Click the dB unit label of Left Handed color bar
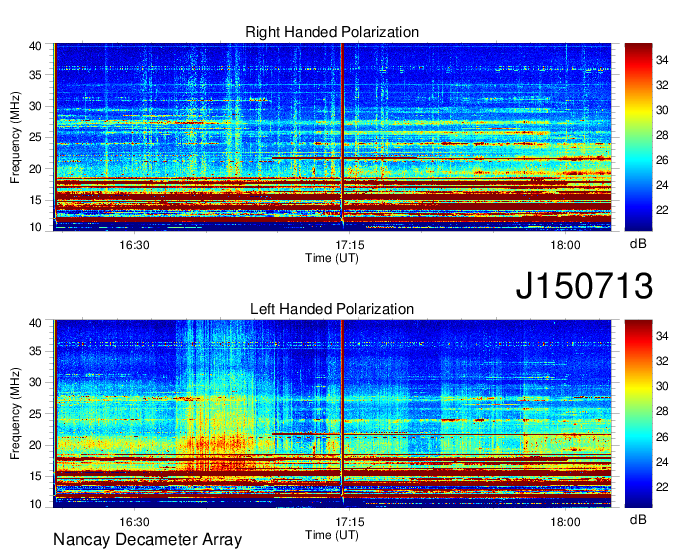Image resolution: width=680 pixels, height=552 pixels. [x=638, y=519]
